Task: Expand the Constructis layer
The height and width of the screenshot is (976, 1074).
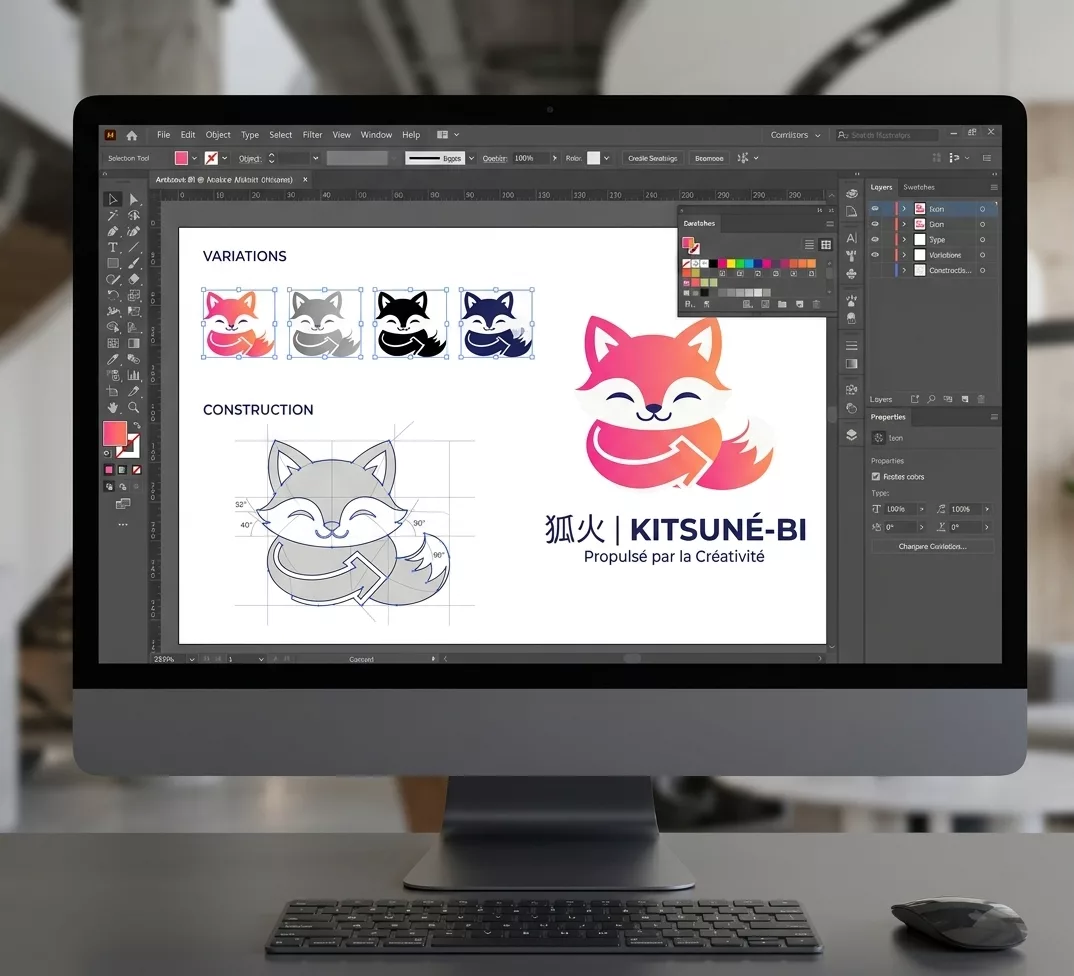Action: tap(903, 271)
